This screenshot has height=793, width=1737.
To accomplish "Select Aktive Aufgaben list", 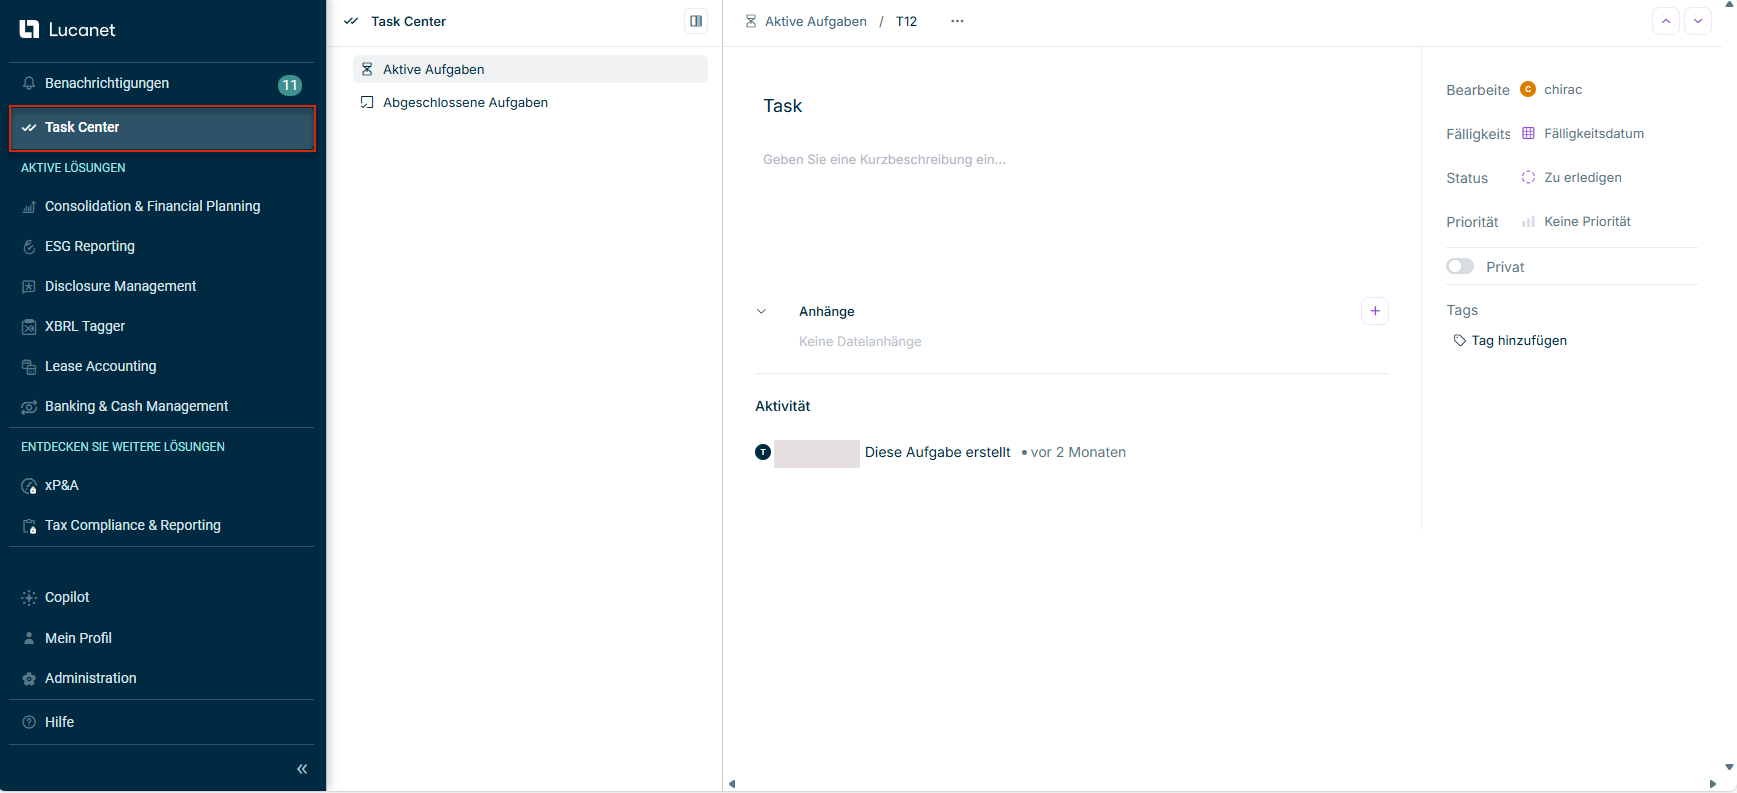I will click(x=530, y=69).
